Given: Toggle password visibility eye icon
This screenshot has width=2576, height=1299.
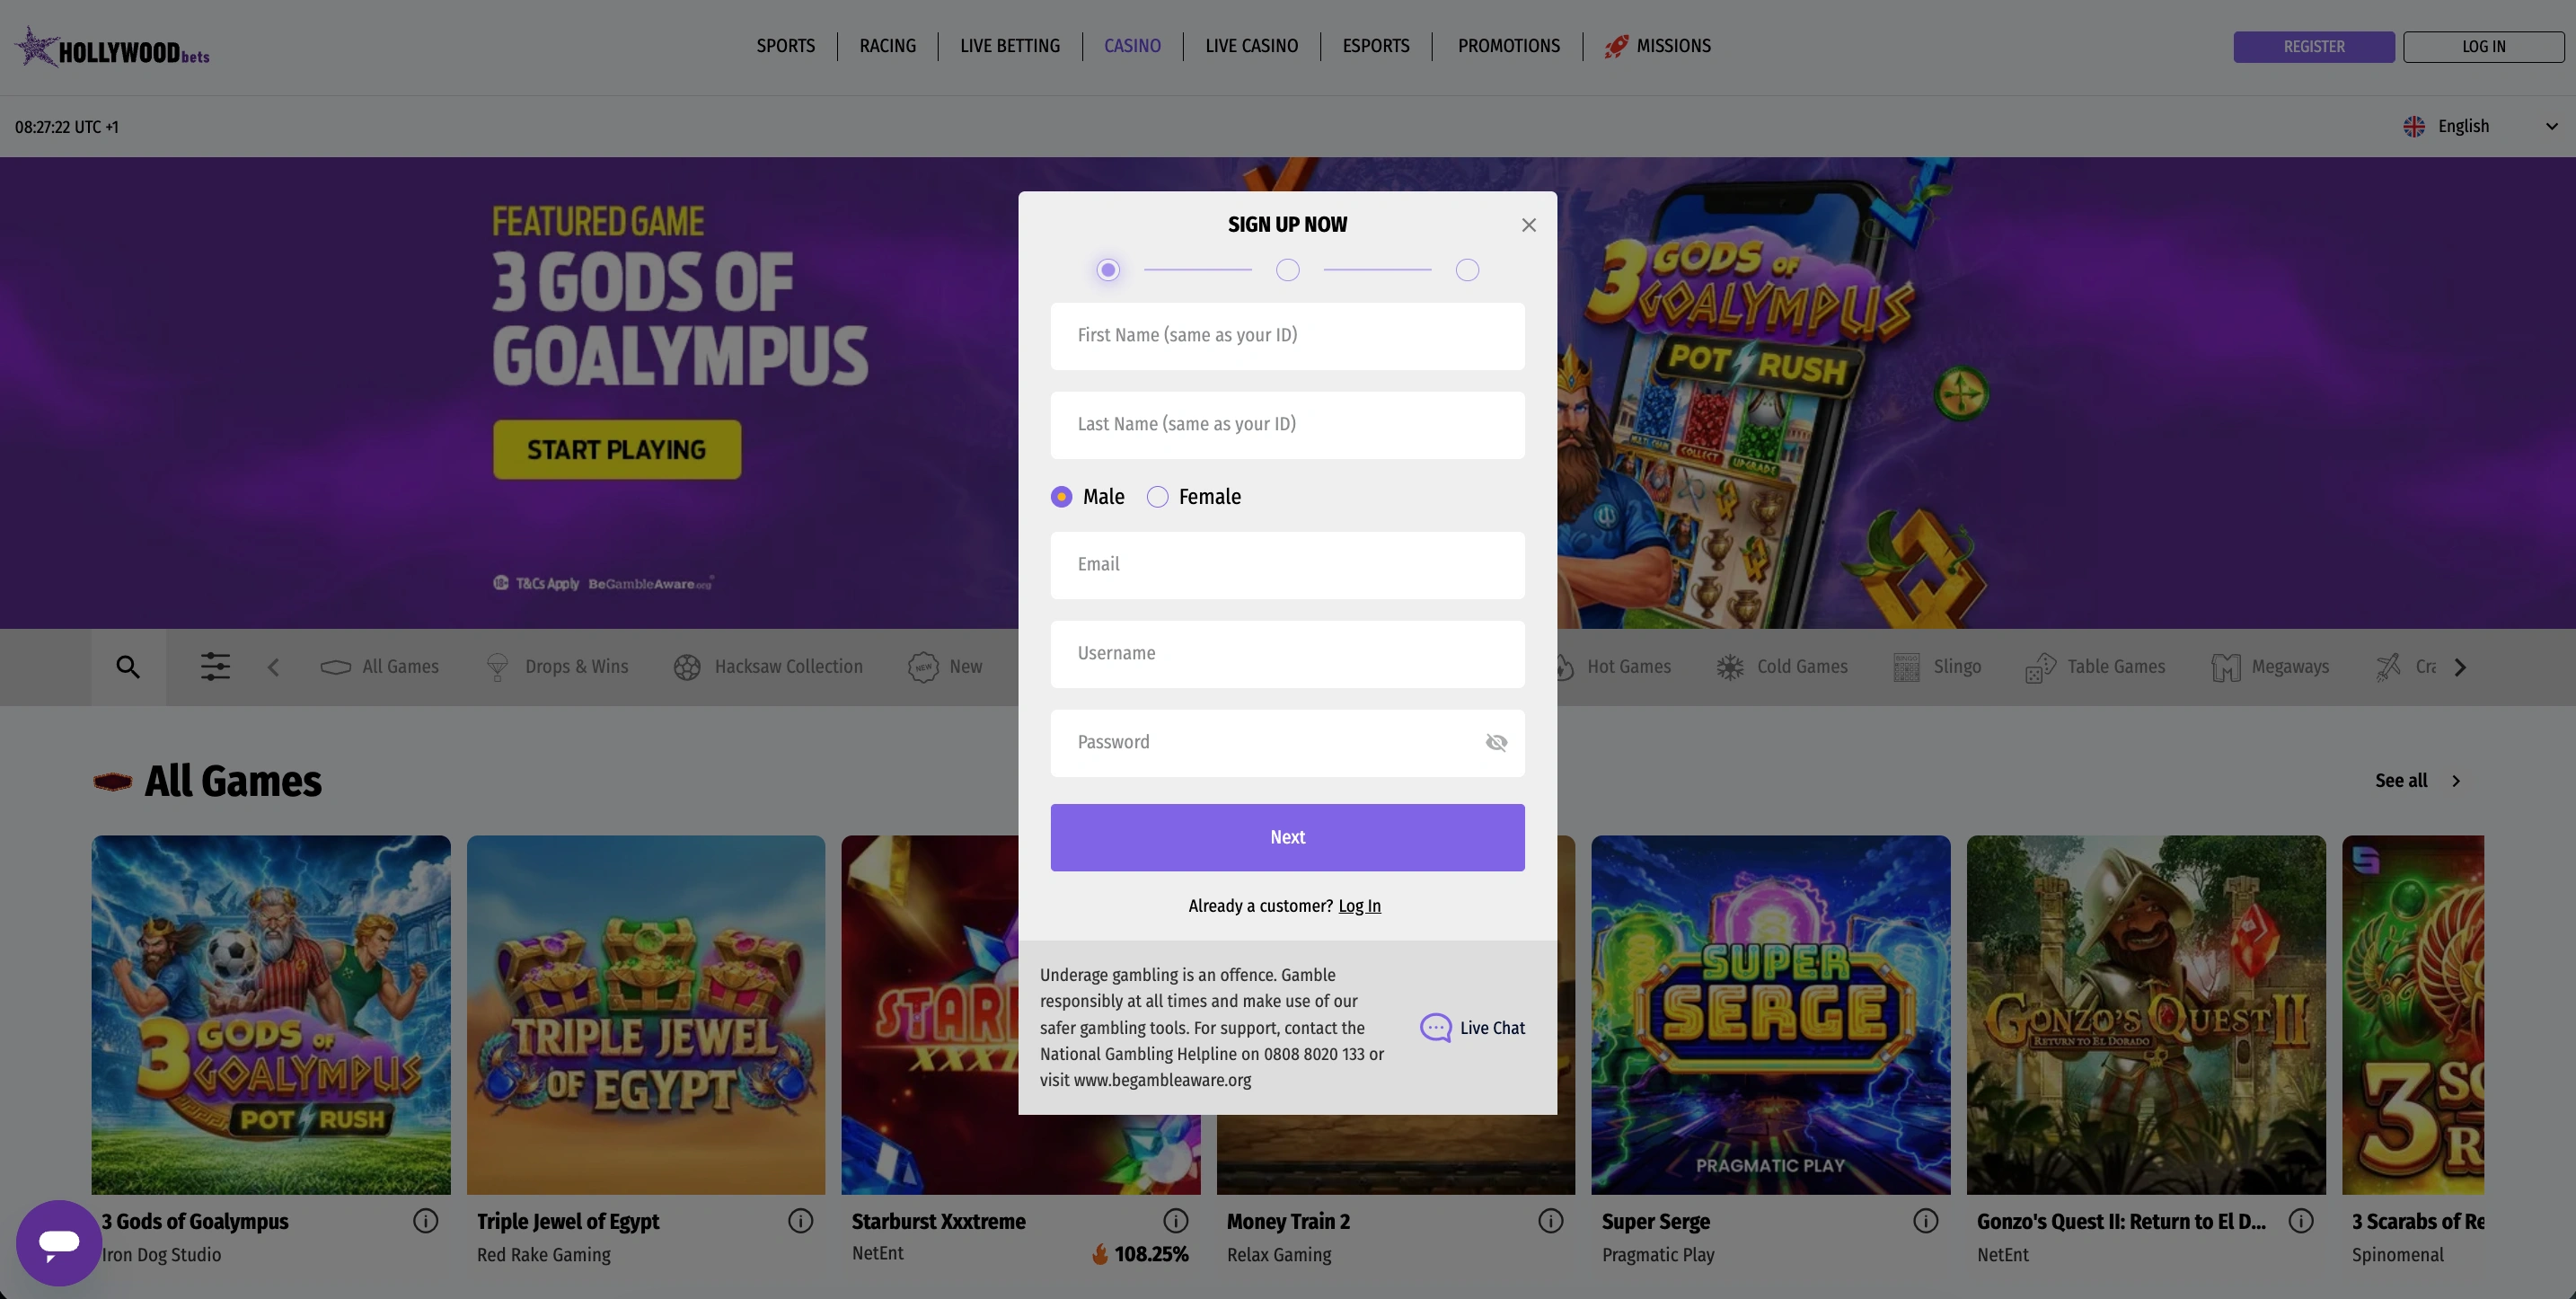Looking at the screenshot, I should [x=1496, y=742].
